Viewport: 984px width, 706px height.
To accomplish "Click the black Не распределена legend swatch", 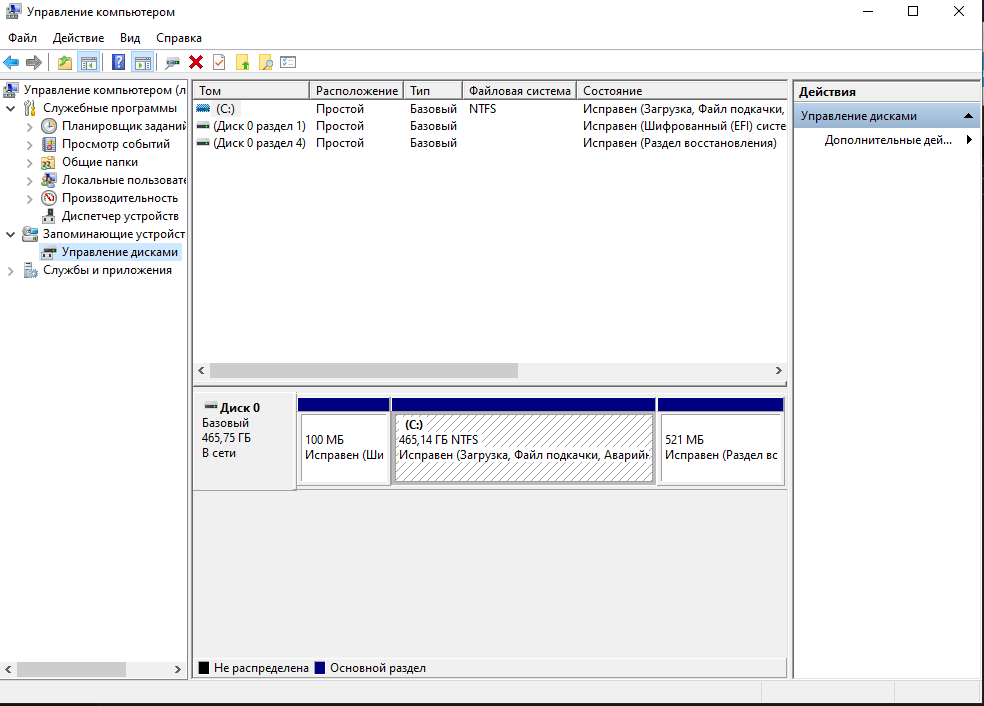I will click(x=204, y=668).
